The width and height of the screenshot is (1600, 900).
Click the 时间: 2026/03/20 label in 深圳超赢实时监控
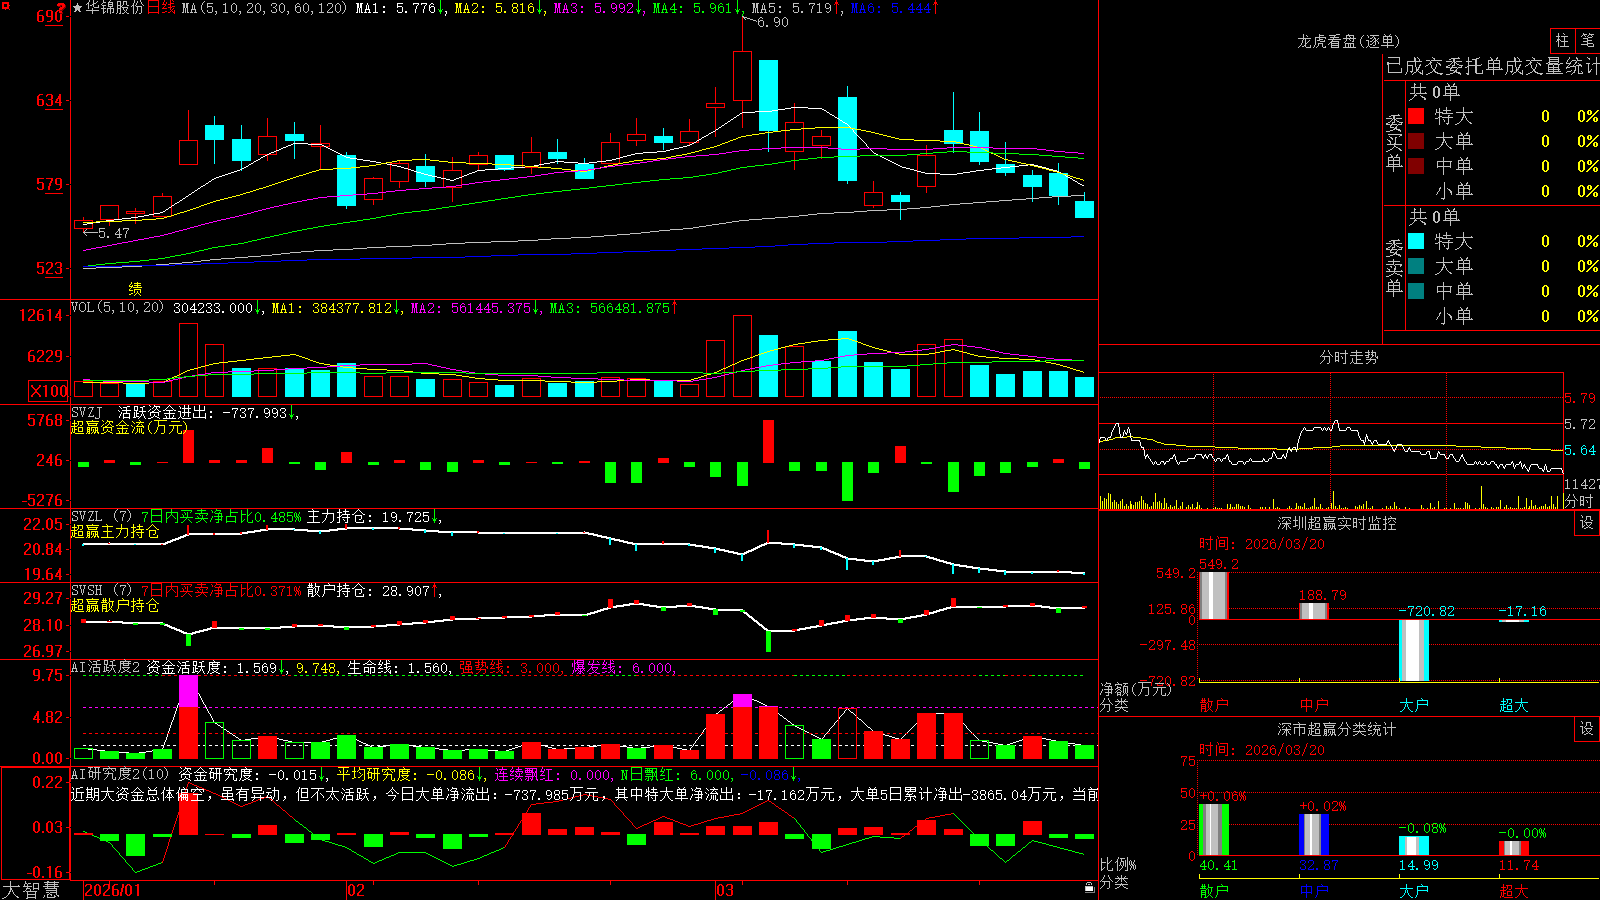1262,544
